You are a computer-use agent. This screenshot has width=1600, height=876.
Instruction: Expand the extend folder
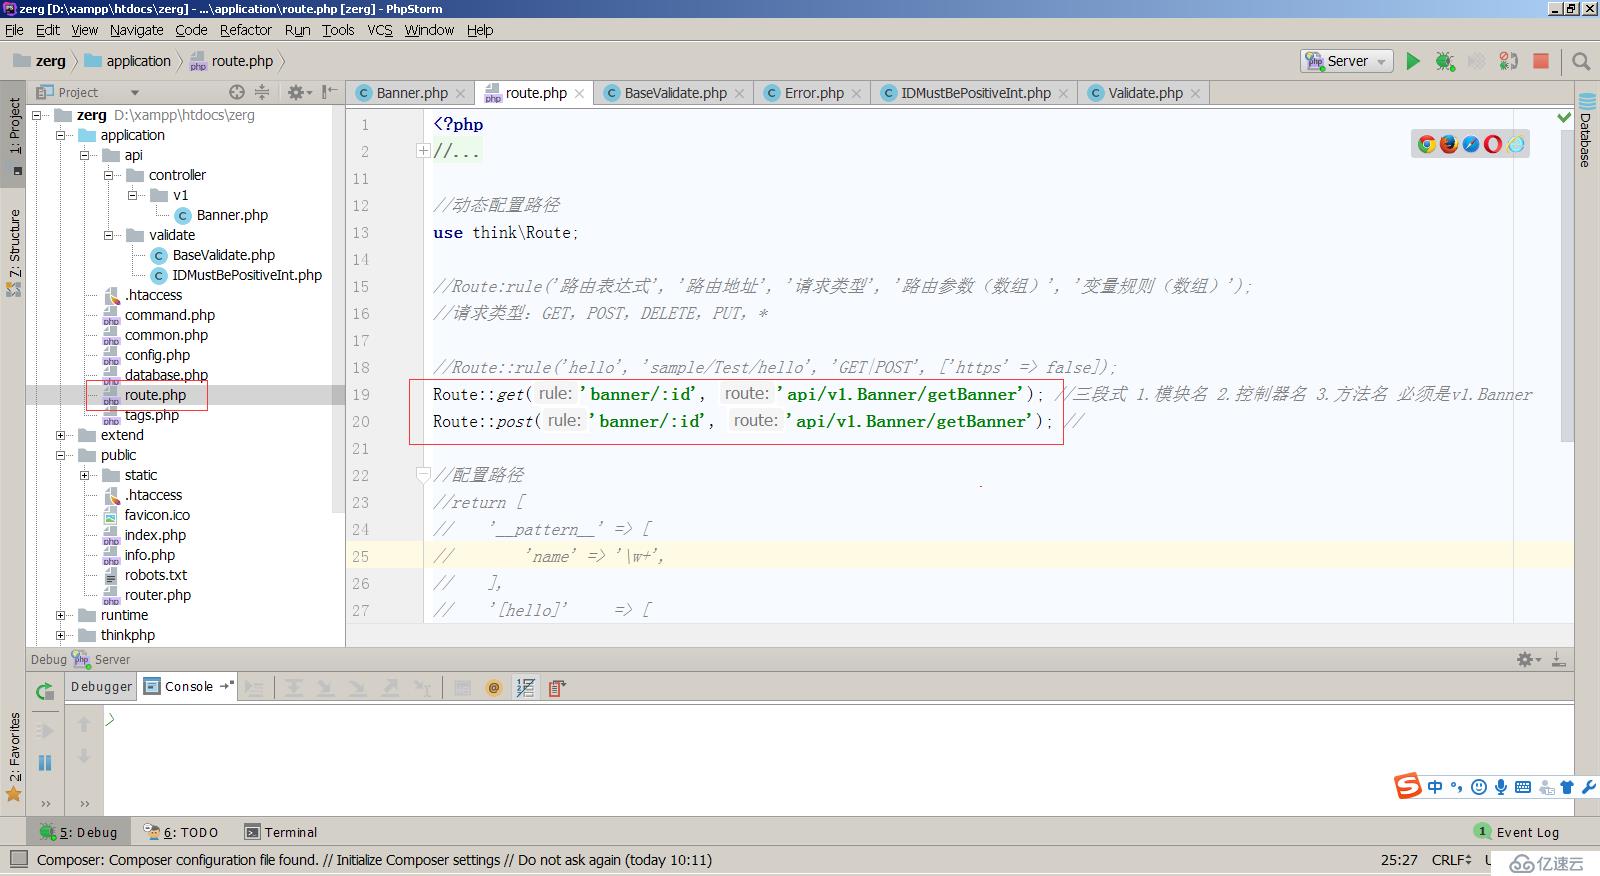pos(61,435)
